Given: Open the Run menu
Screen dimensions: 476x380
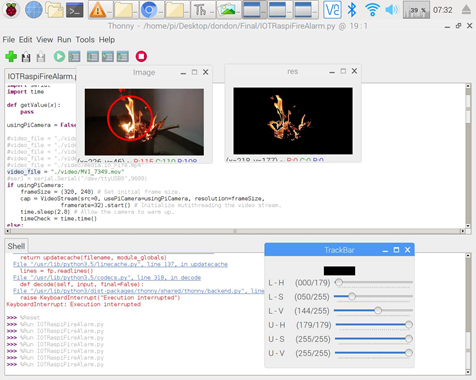Looking at the screenshot, I should coord(64,40).
